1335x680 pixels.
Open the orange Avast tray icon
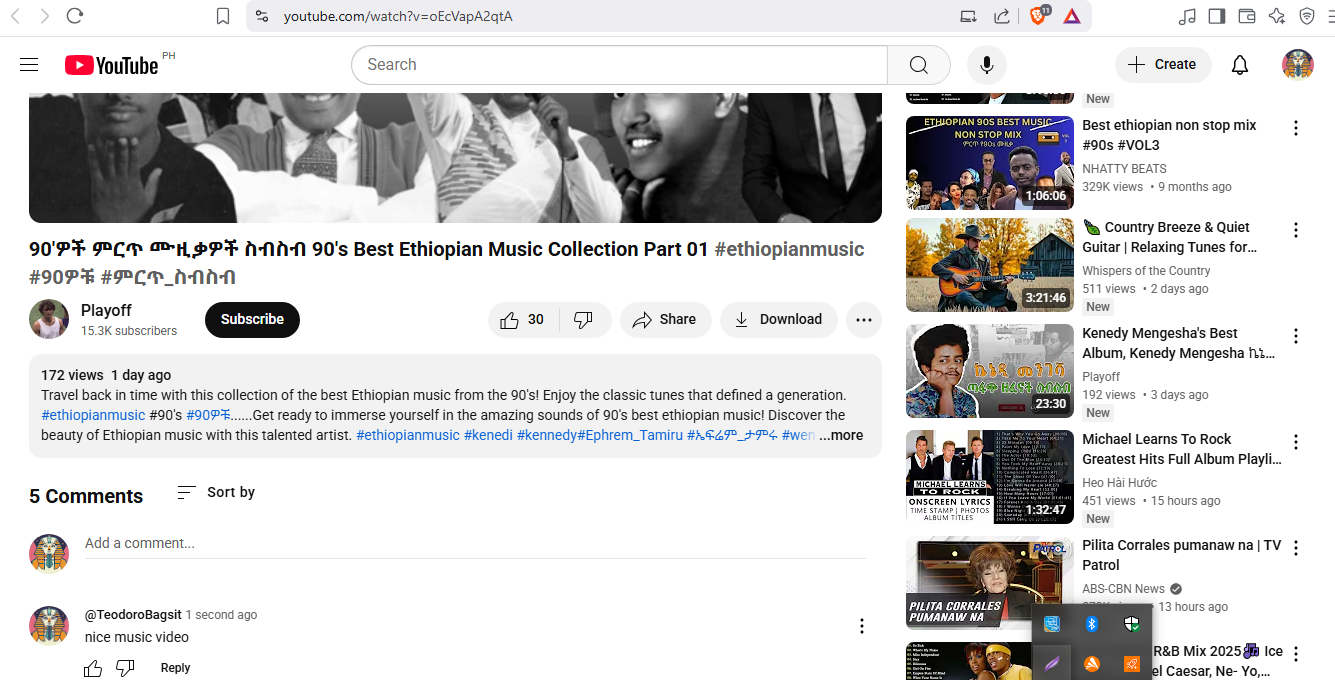point(1092,663)
